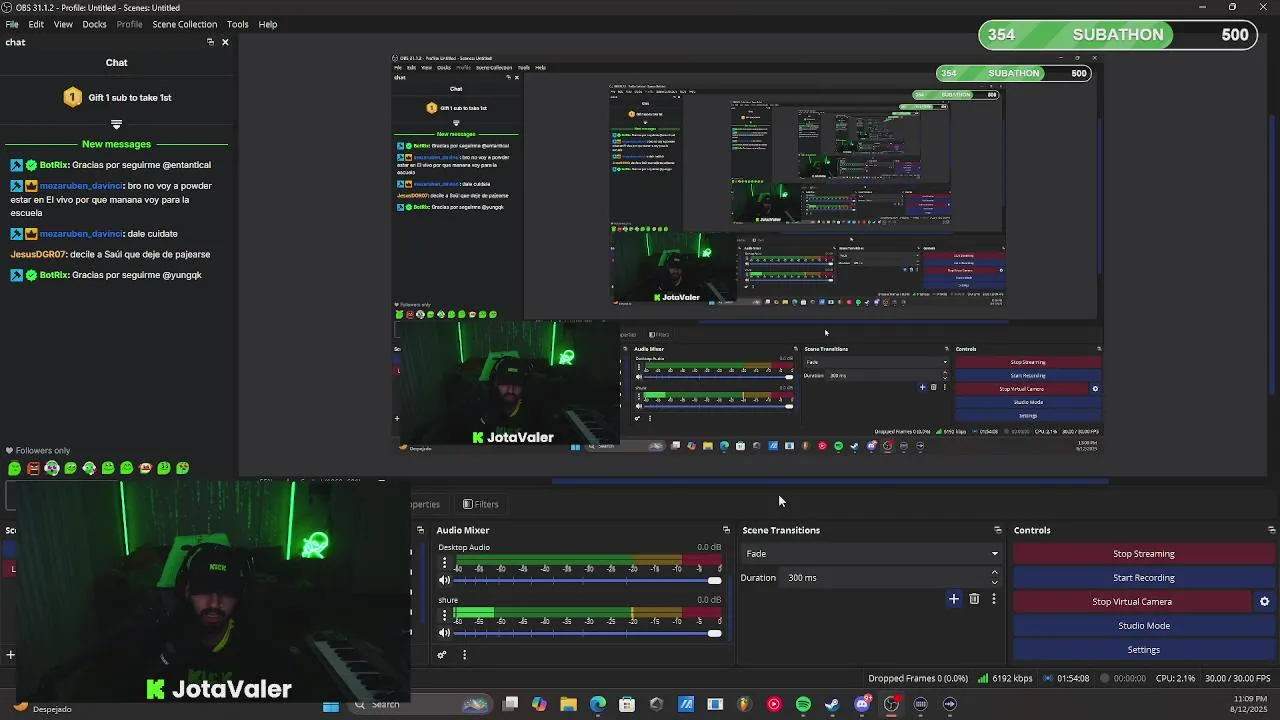The height and width of the screenshot is (720, 1280).
Task: Click Stop Streaming button
Action: (1143, 554)
